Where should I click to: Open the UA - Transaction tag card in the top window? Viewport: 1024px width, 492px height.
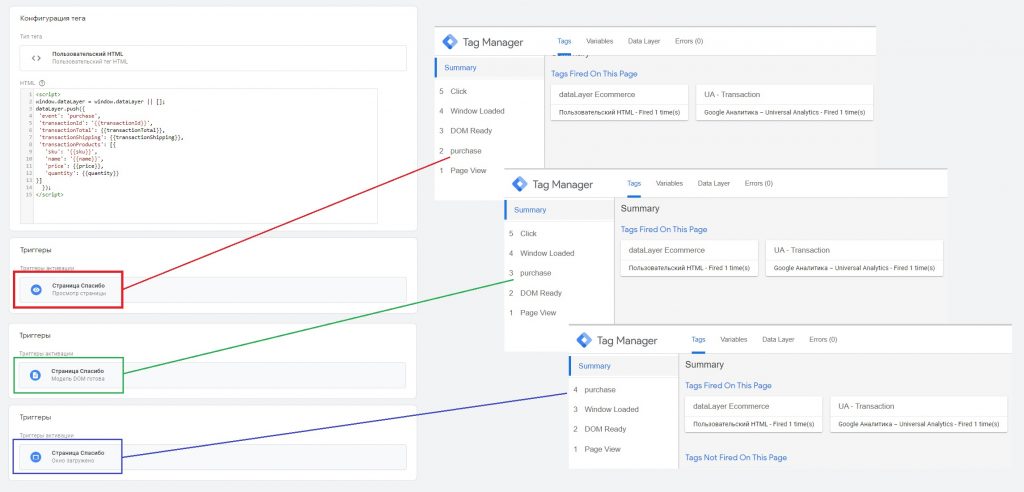coord(784,103)
